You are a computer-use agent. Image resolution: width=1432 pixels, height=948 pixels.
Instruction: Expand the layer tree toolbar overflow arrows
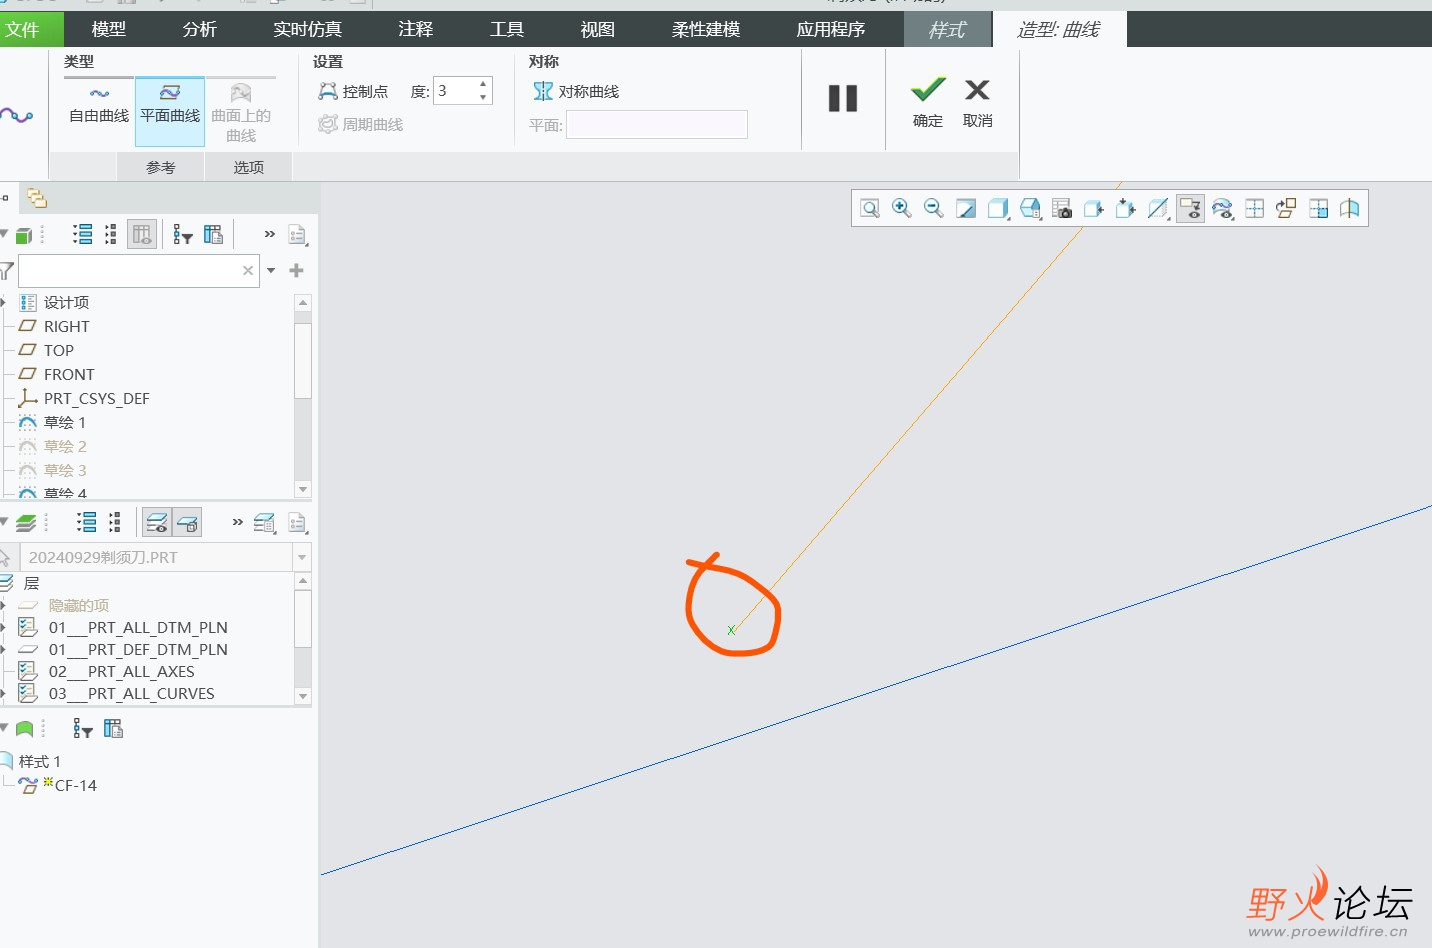pyautogui.click(x=237, y=522)
